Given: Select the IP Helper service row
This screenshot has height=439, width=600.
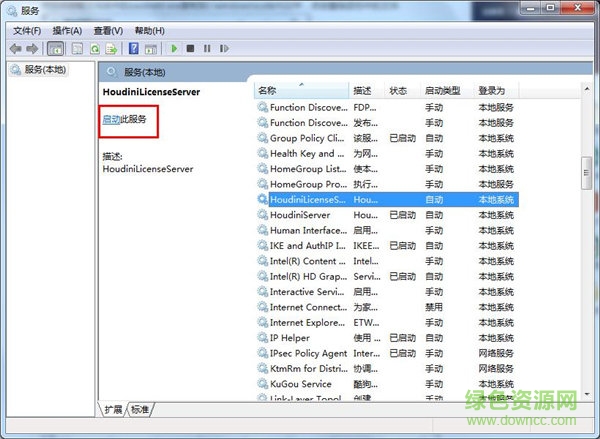Looking at the screenshot, I should click(x=386, y=338).
